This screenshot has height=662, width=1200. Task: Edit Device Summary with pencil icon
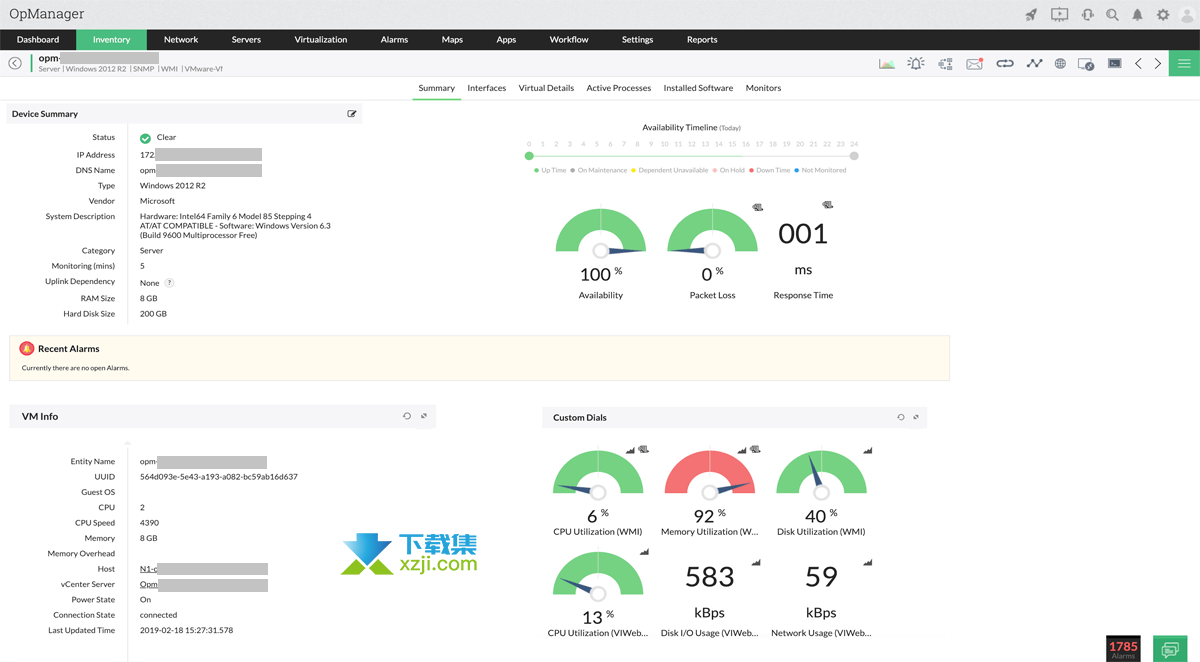[352, 114]
